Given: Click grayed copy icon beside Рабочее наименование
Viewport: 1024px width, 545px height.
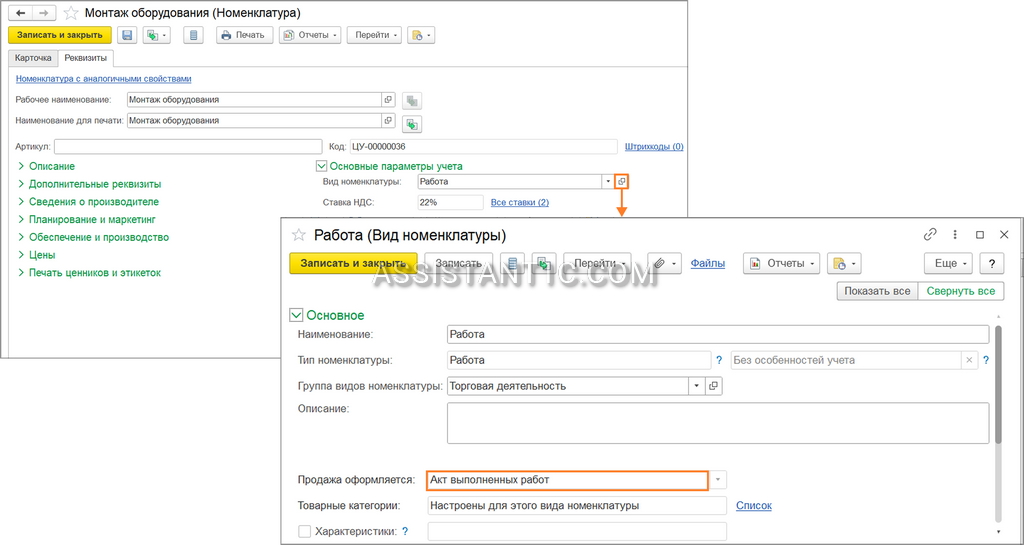Looking at the screenshot, I should pyautogui.click(x=412, y=101).
